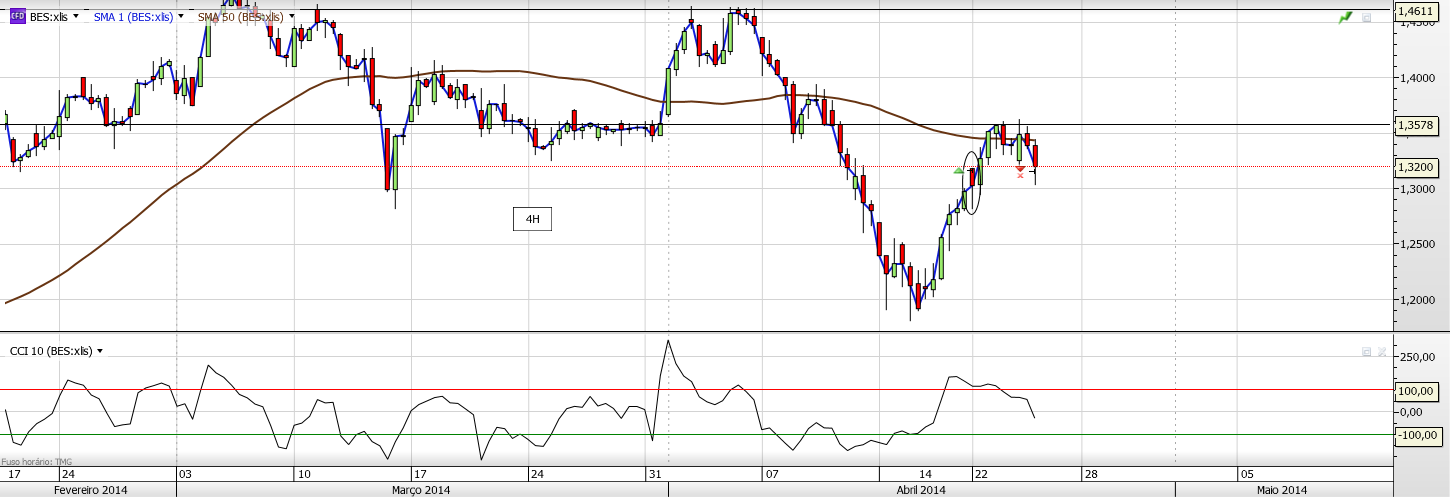Click the purple CFD instrument icon

tap(18, 17)
